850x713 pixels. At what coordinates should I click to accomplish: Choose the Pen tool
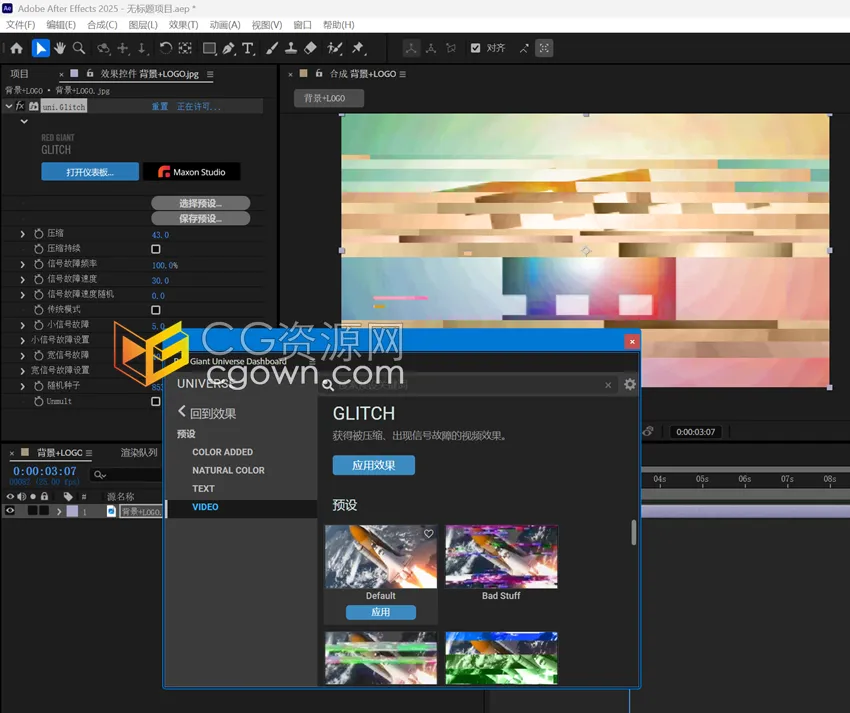click(229, 48)
